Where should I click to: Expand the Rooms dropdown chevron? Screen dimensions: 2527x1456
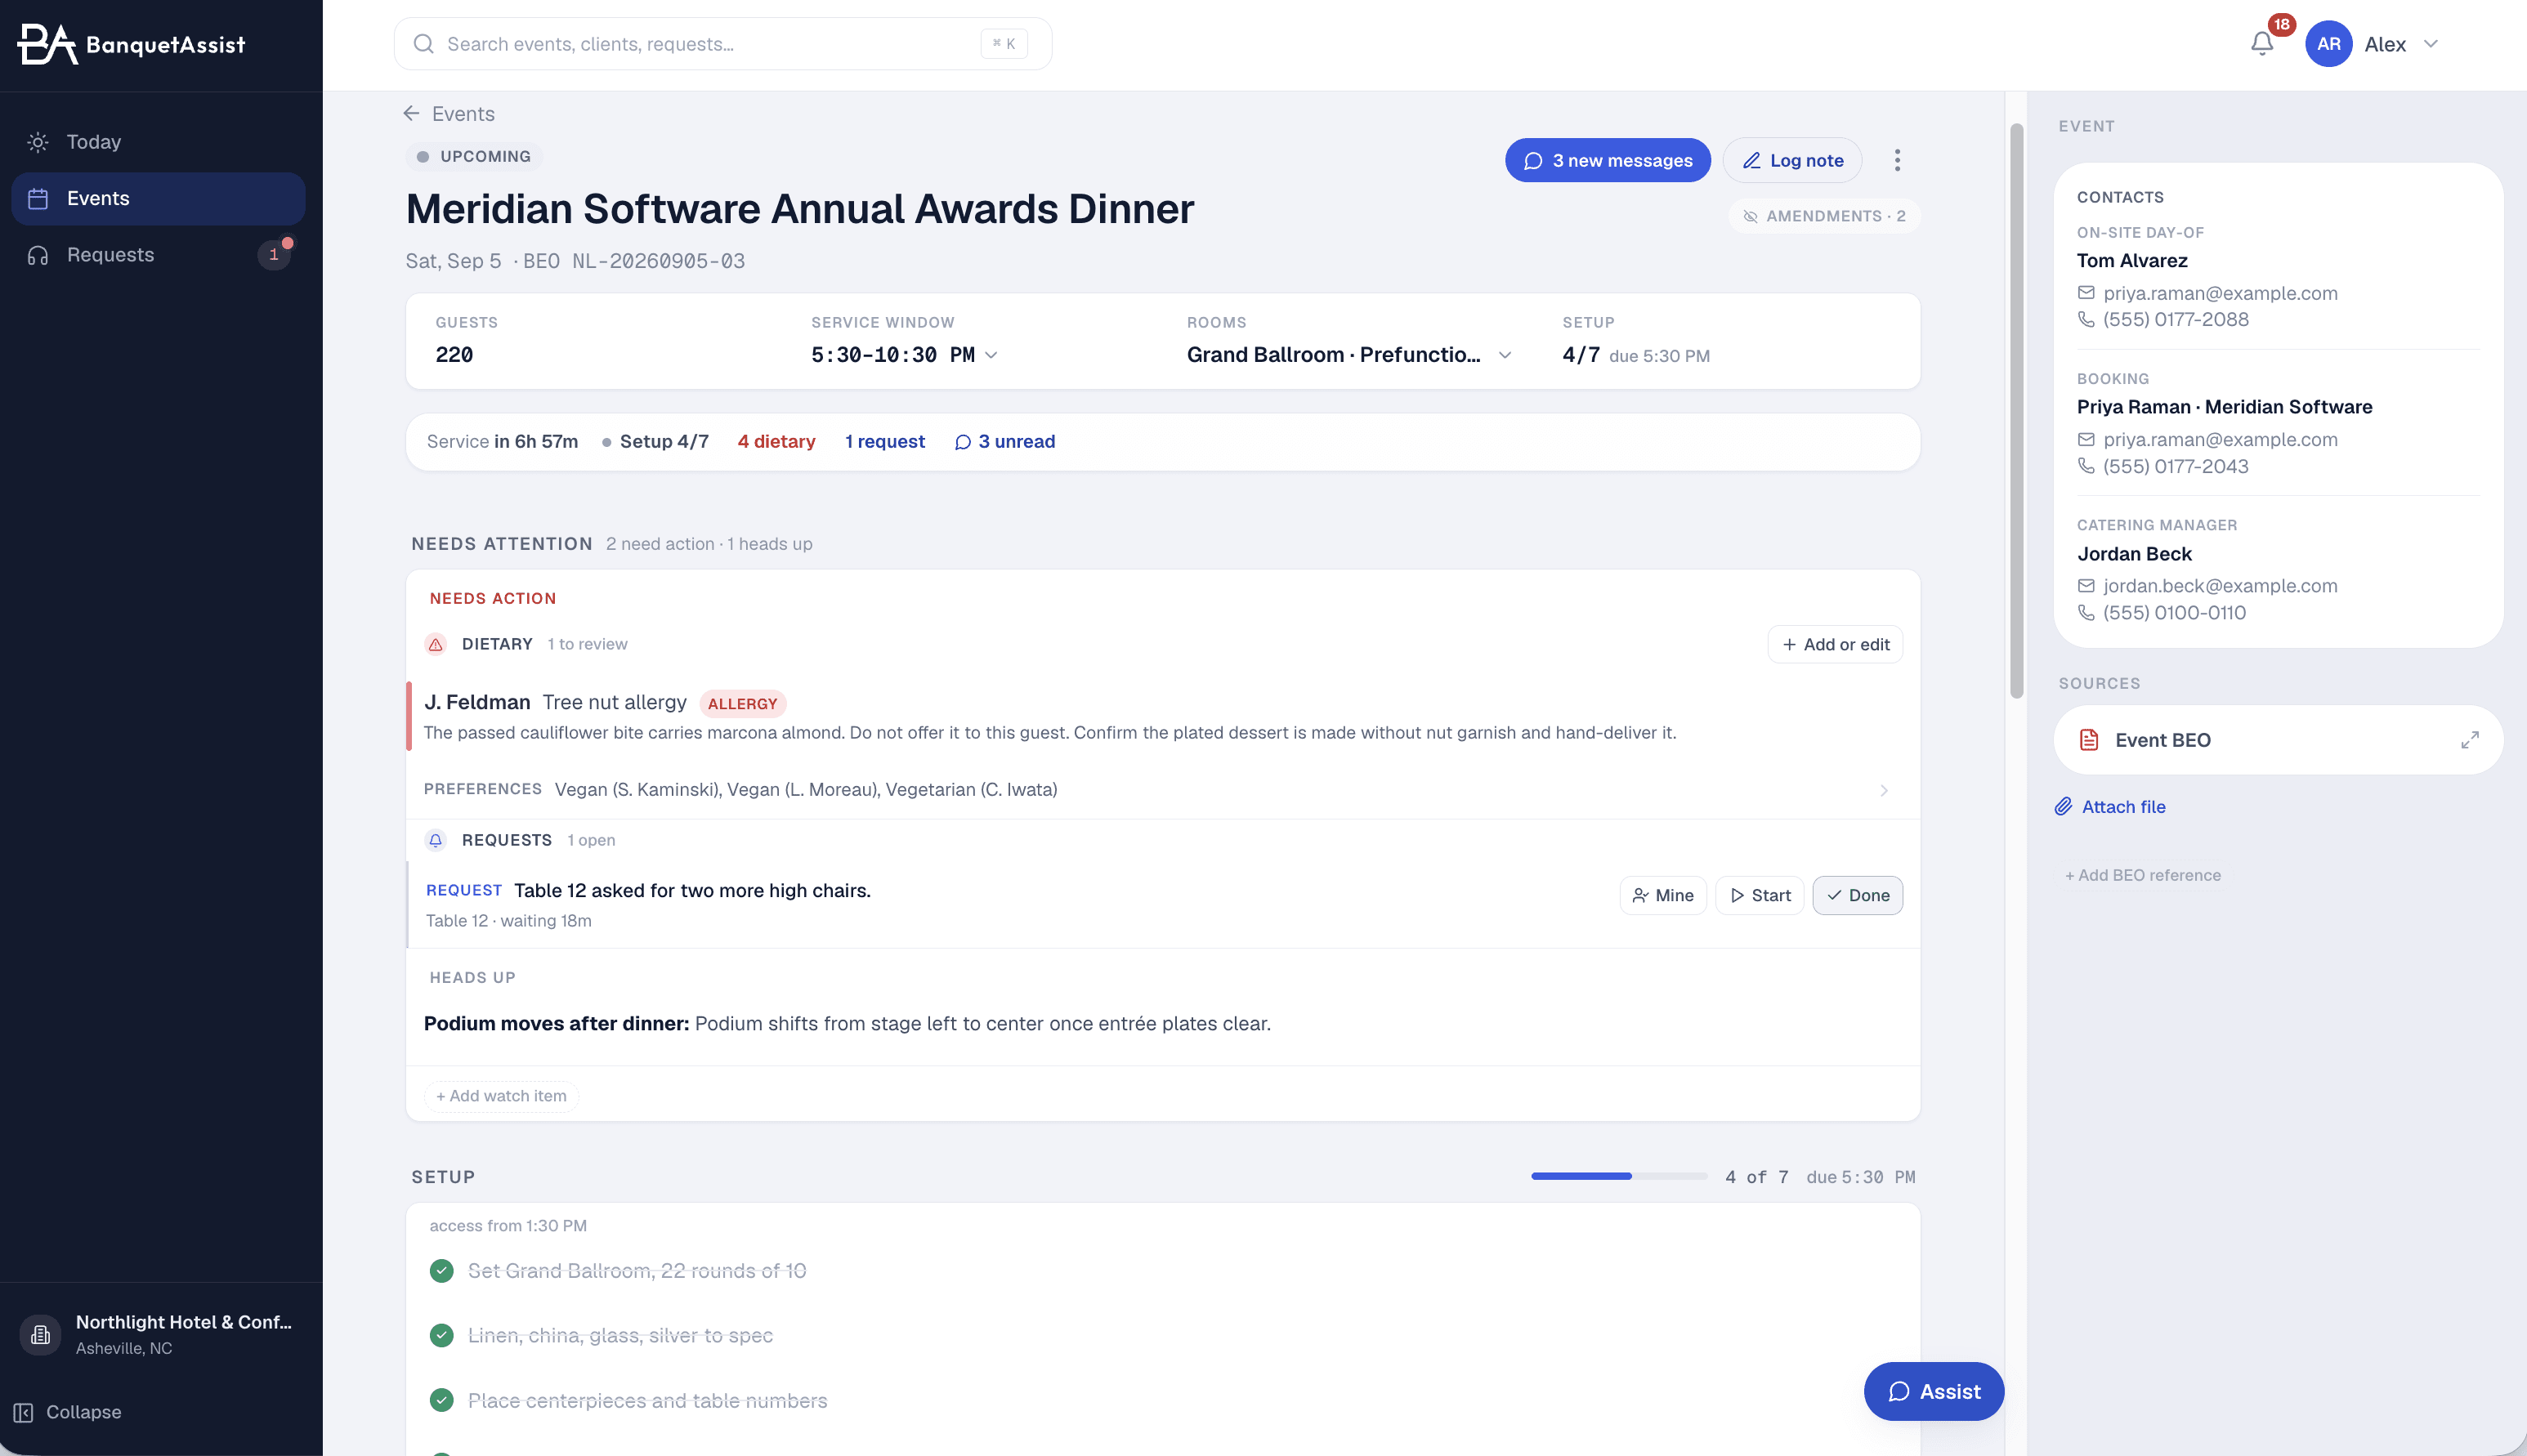(x=1505, y=355)
